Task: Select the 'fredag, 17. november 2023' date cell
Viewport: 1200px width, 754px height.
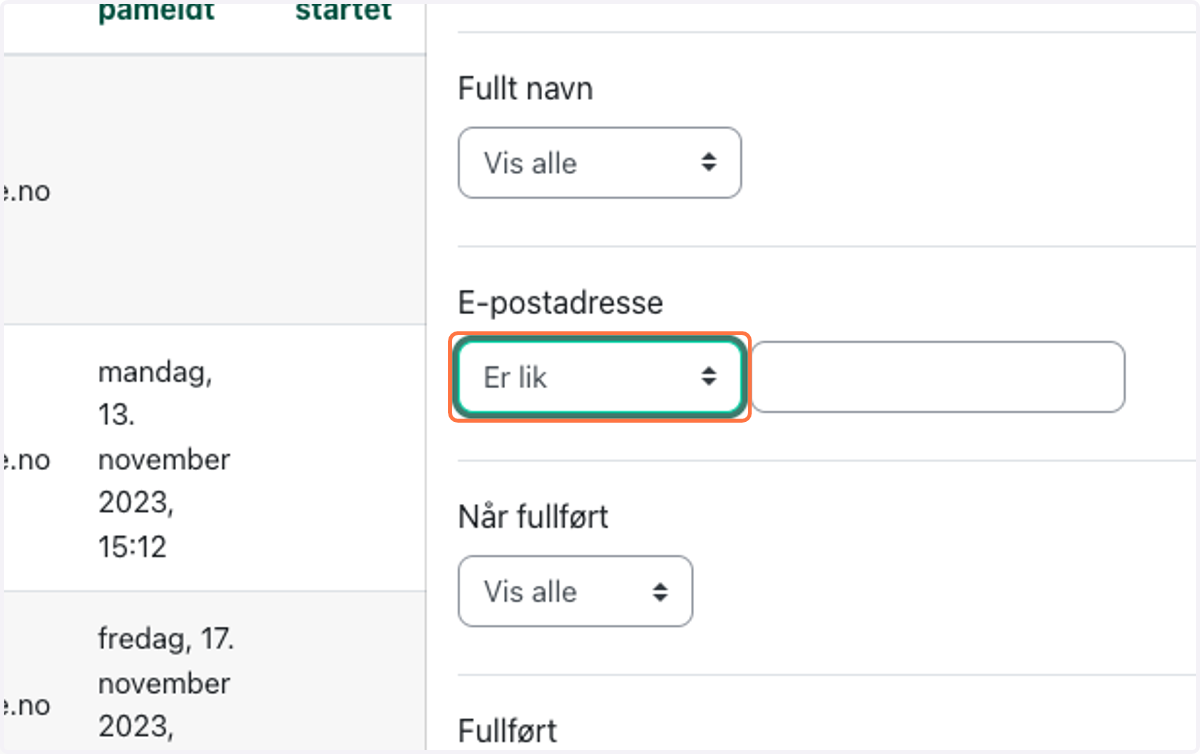Action: coord(166,684)
